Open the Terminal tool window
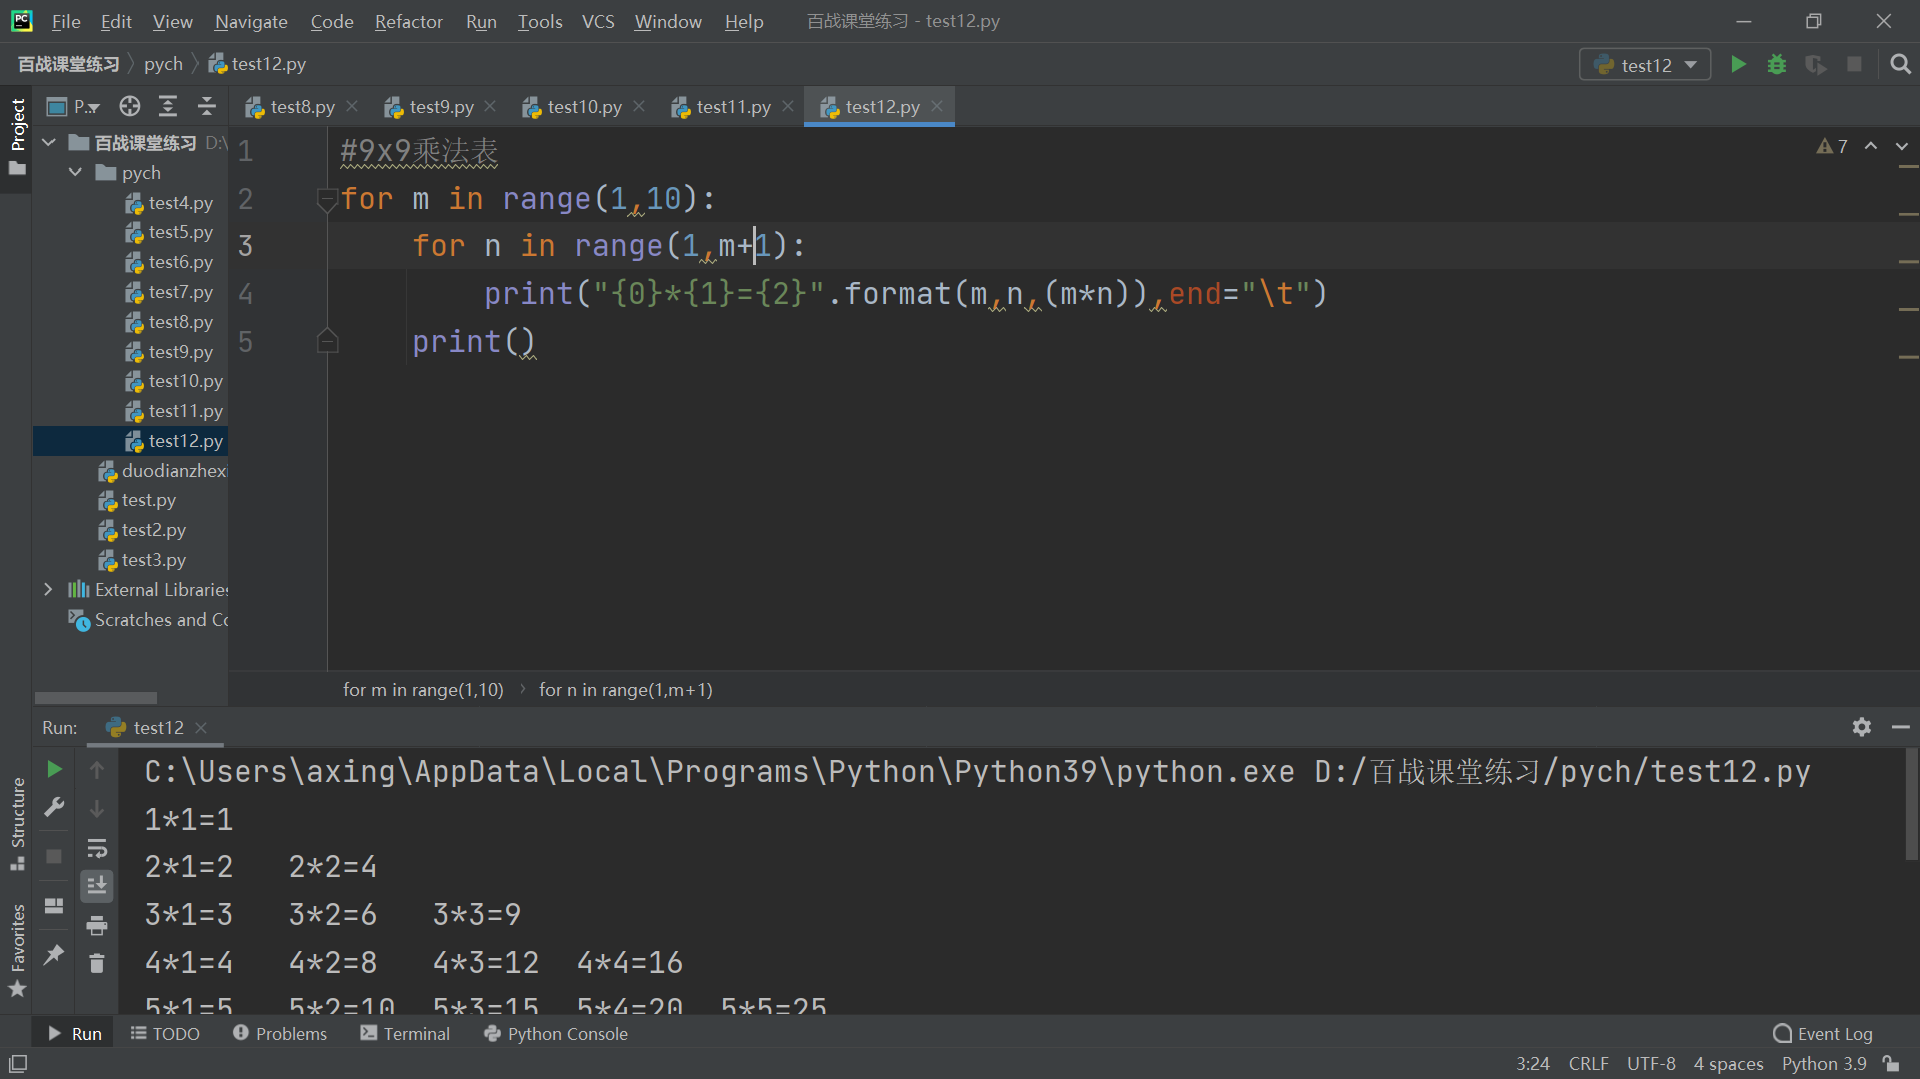 (x=405, y=1034)
